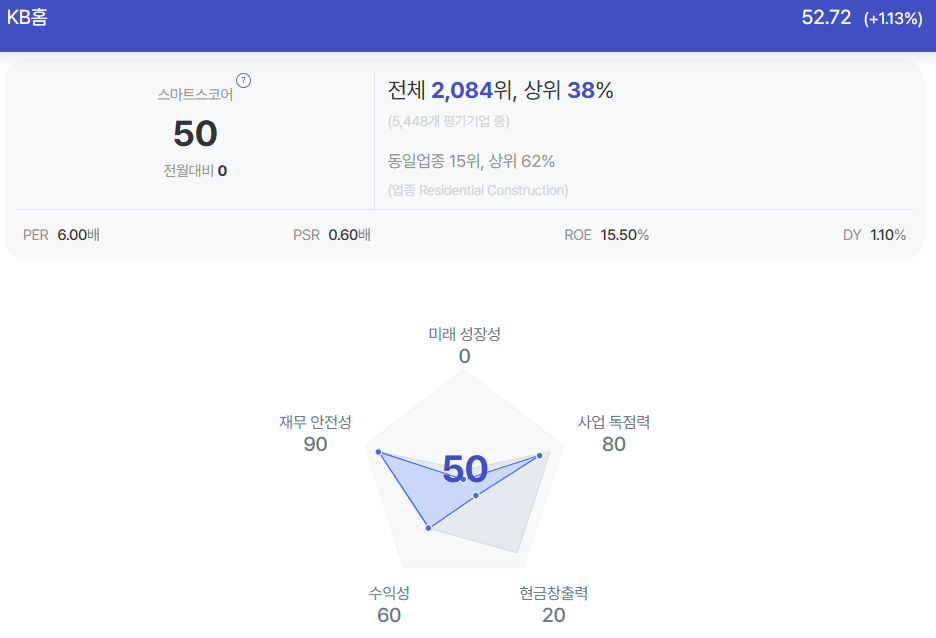Select the 현금창출력 axis label
Image resolution: width=936 pixels, height=638 pixels.
(x=554, y=593)
